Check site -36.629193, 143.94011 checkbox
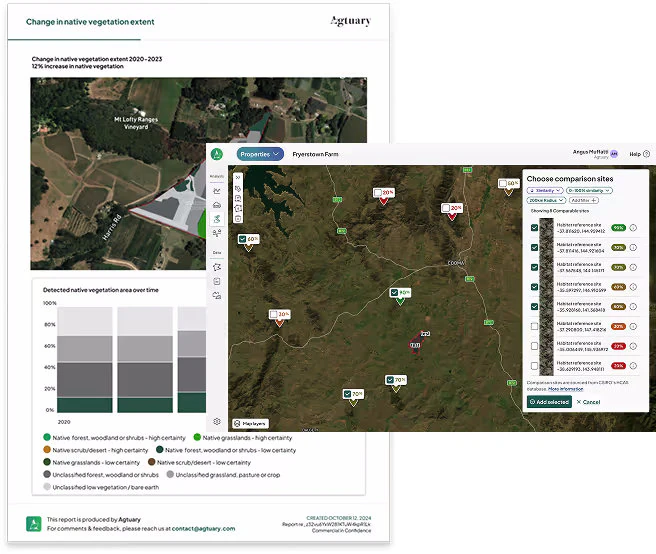The height and width of the screenshot is (554, 656). [534, 366]
